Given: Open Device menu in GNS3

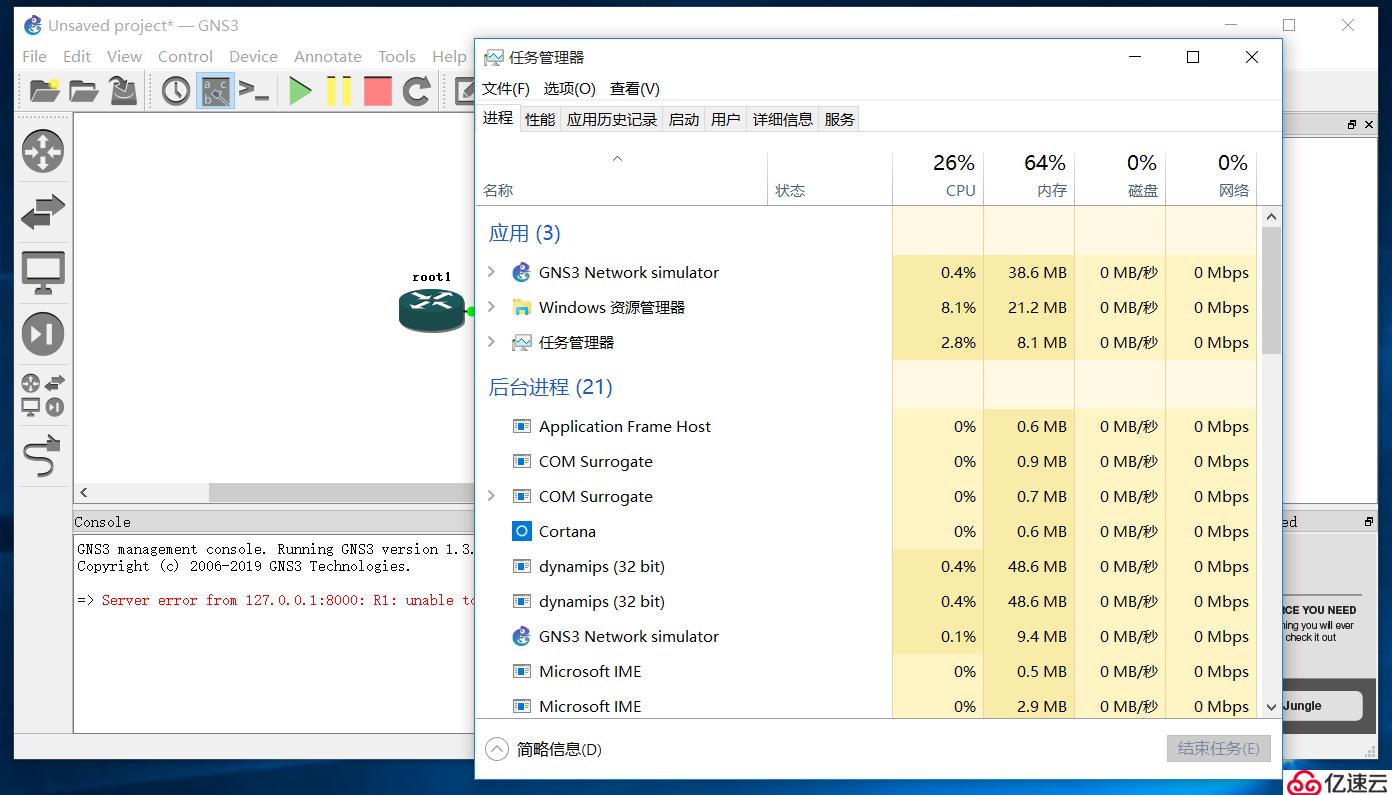Looking at the screenshot, I should tap(253, 56).
